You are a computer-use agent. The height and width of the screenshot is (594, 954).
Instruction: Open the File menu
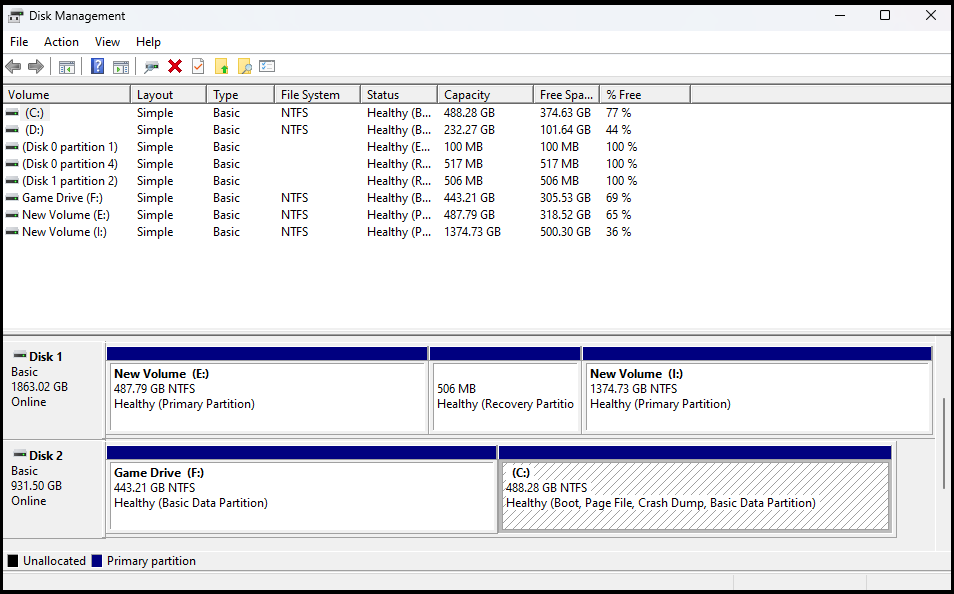pyautogui.click(x=19, y=42)
